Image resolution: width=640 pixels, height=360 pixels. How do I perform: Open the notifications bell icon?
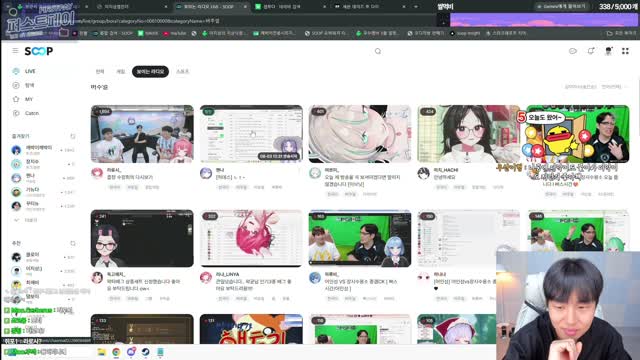tap(591, 51)
